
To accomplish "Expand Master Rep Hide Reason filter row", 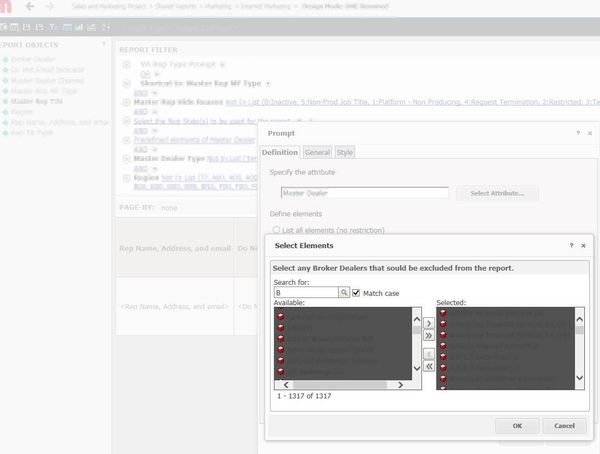I will [x=127, y=102].
